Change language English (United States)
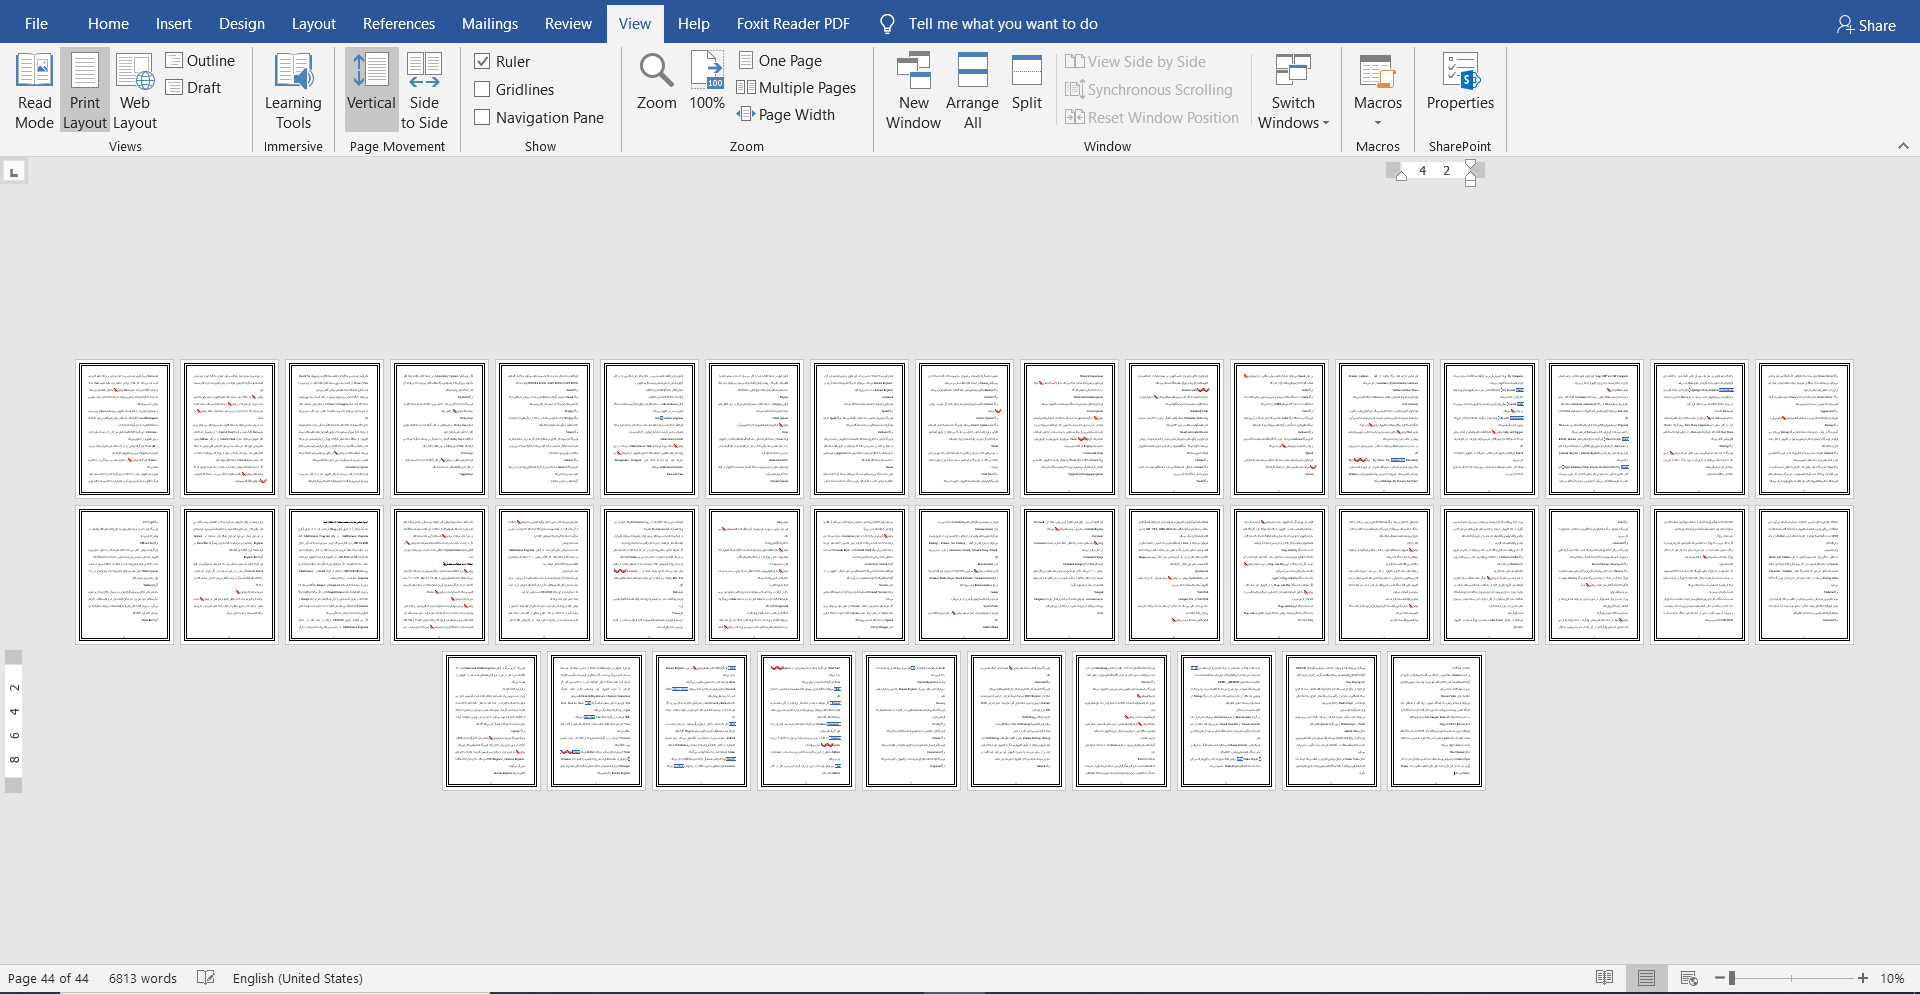 (298, 978)
